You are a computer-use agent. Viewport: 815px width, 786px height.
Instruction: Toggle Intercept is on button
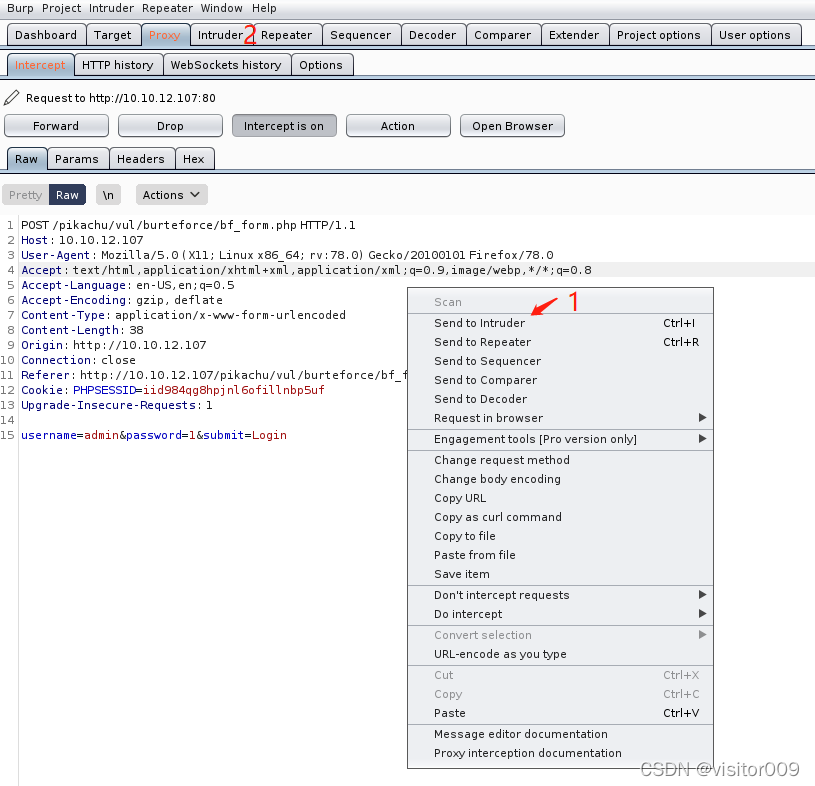pyautogui.click(x=284, y=126)
